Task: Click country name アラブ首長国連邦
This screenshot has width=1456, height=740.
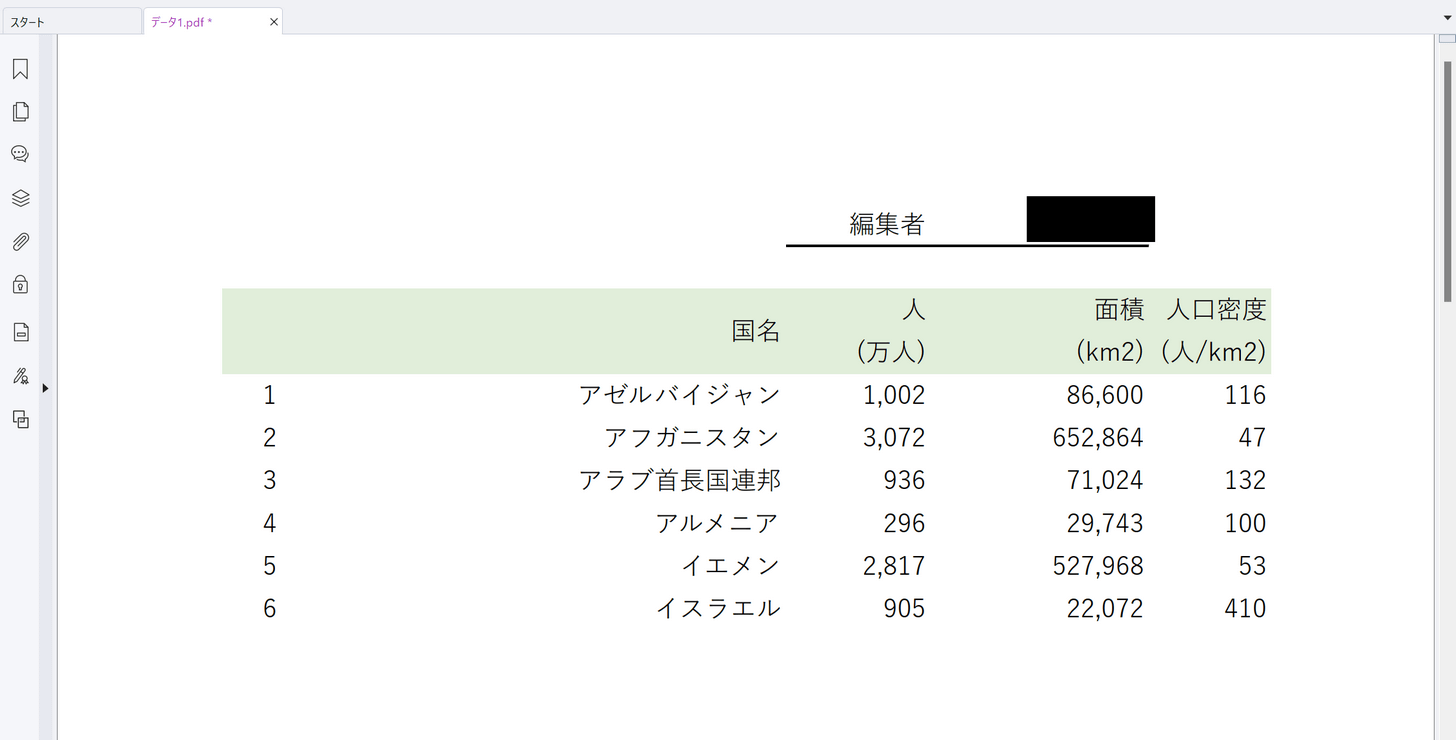Action: pyautogui.click(x=680, y=481)
